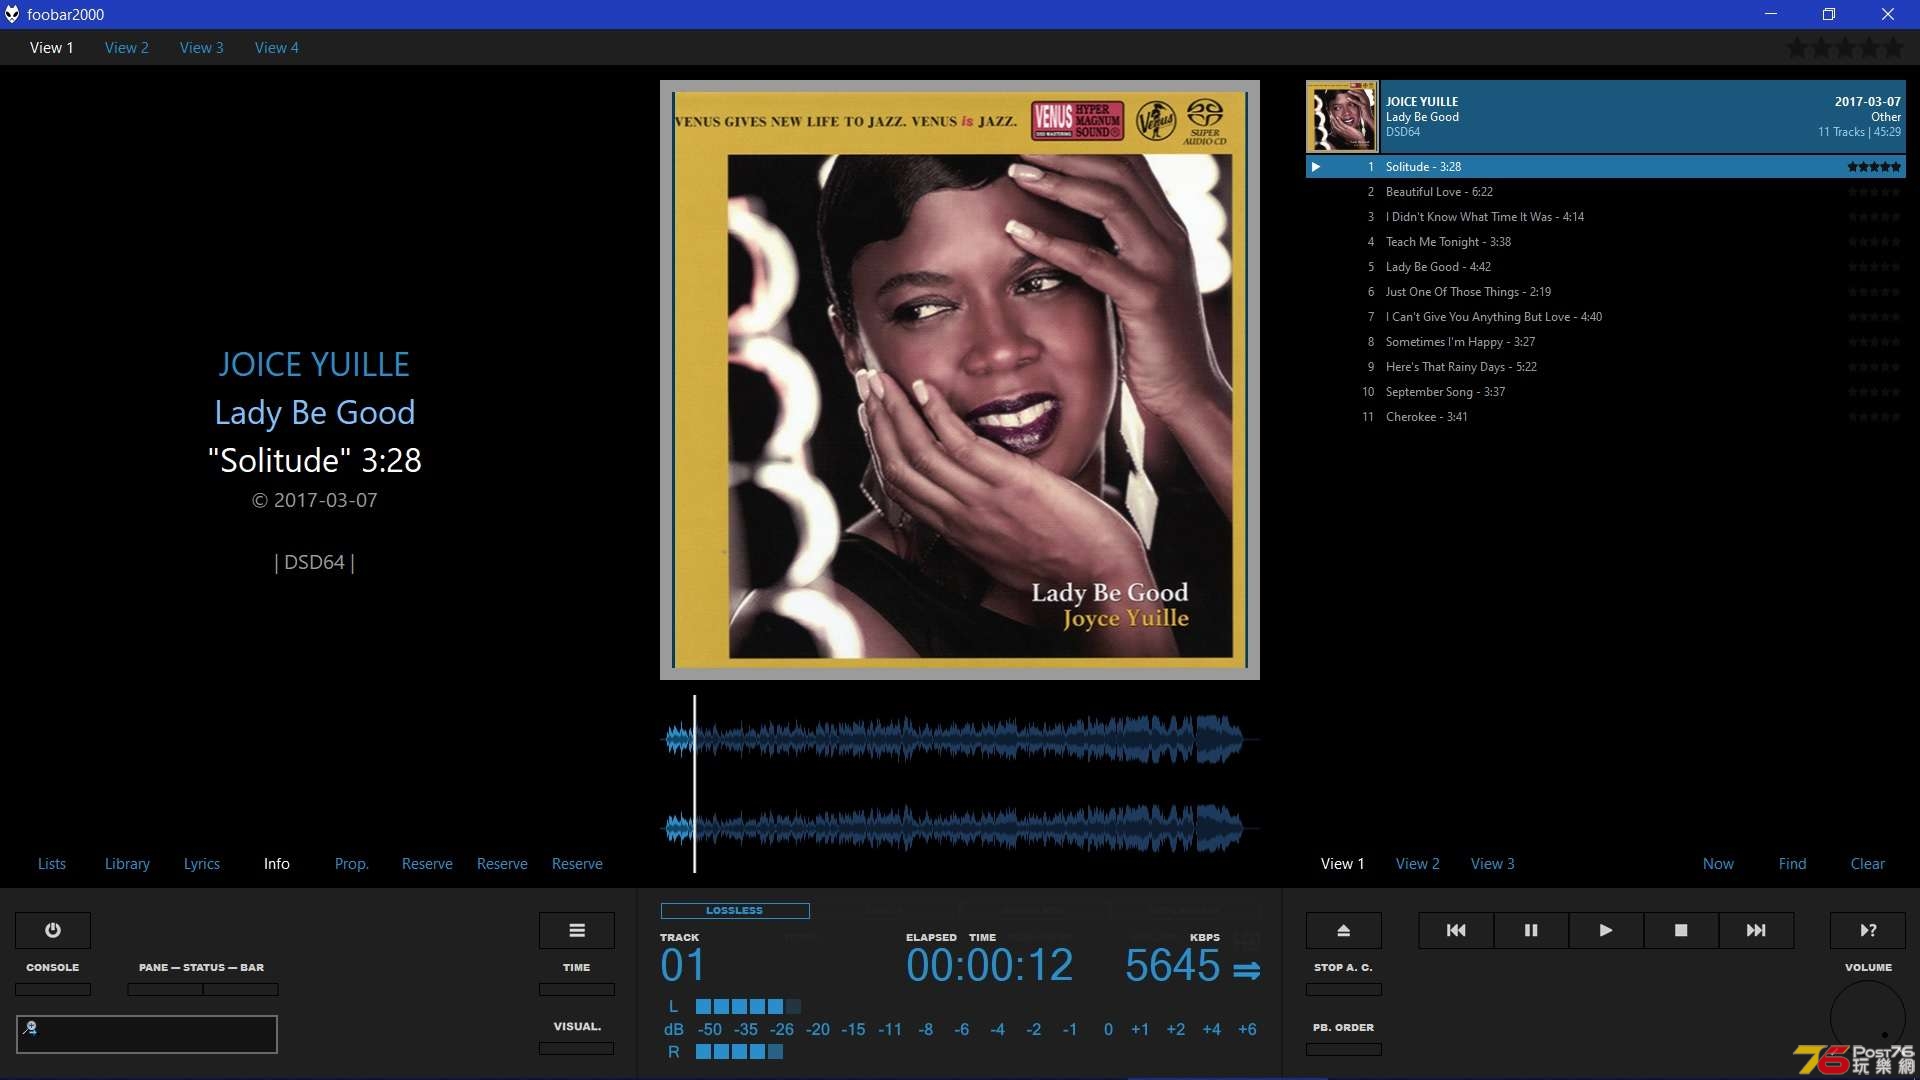
Task: Open the Prop. tab
Action: tap(352, 863)
